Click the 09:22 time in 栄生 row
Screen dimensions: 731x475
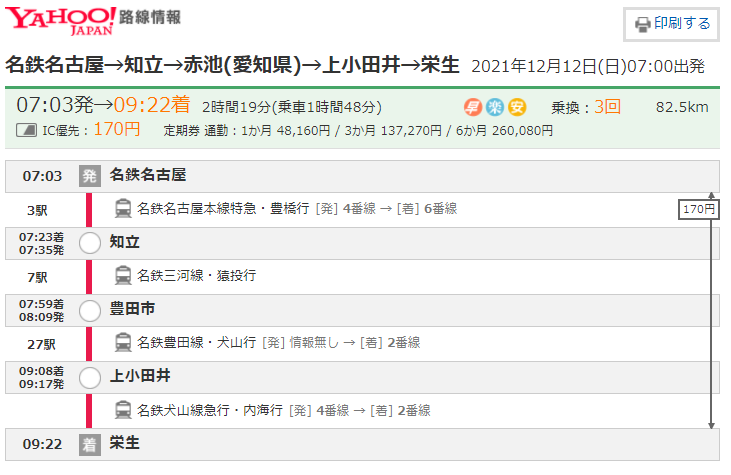pyautogui.click(x=42, y=444)
